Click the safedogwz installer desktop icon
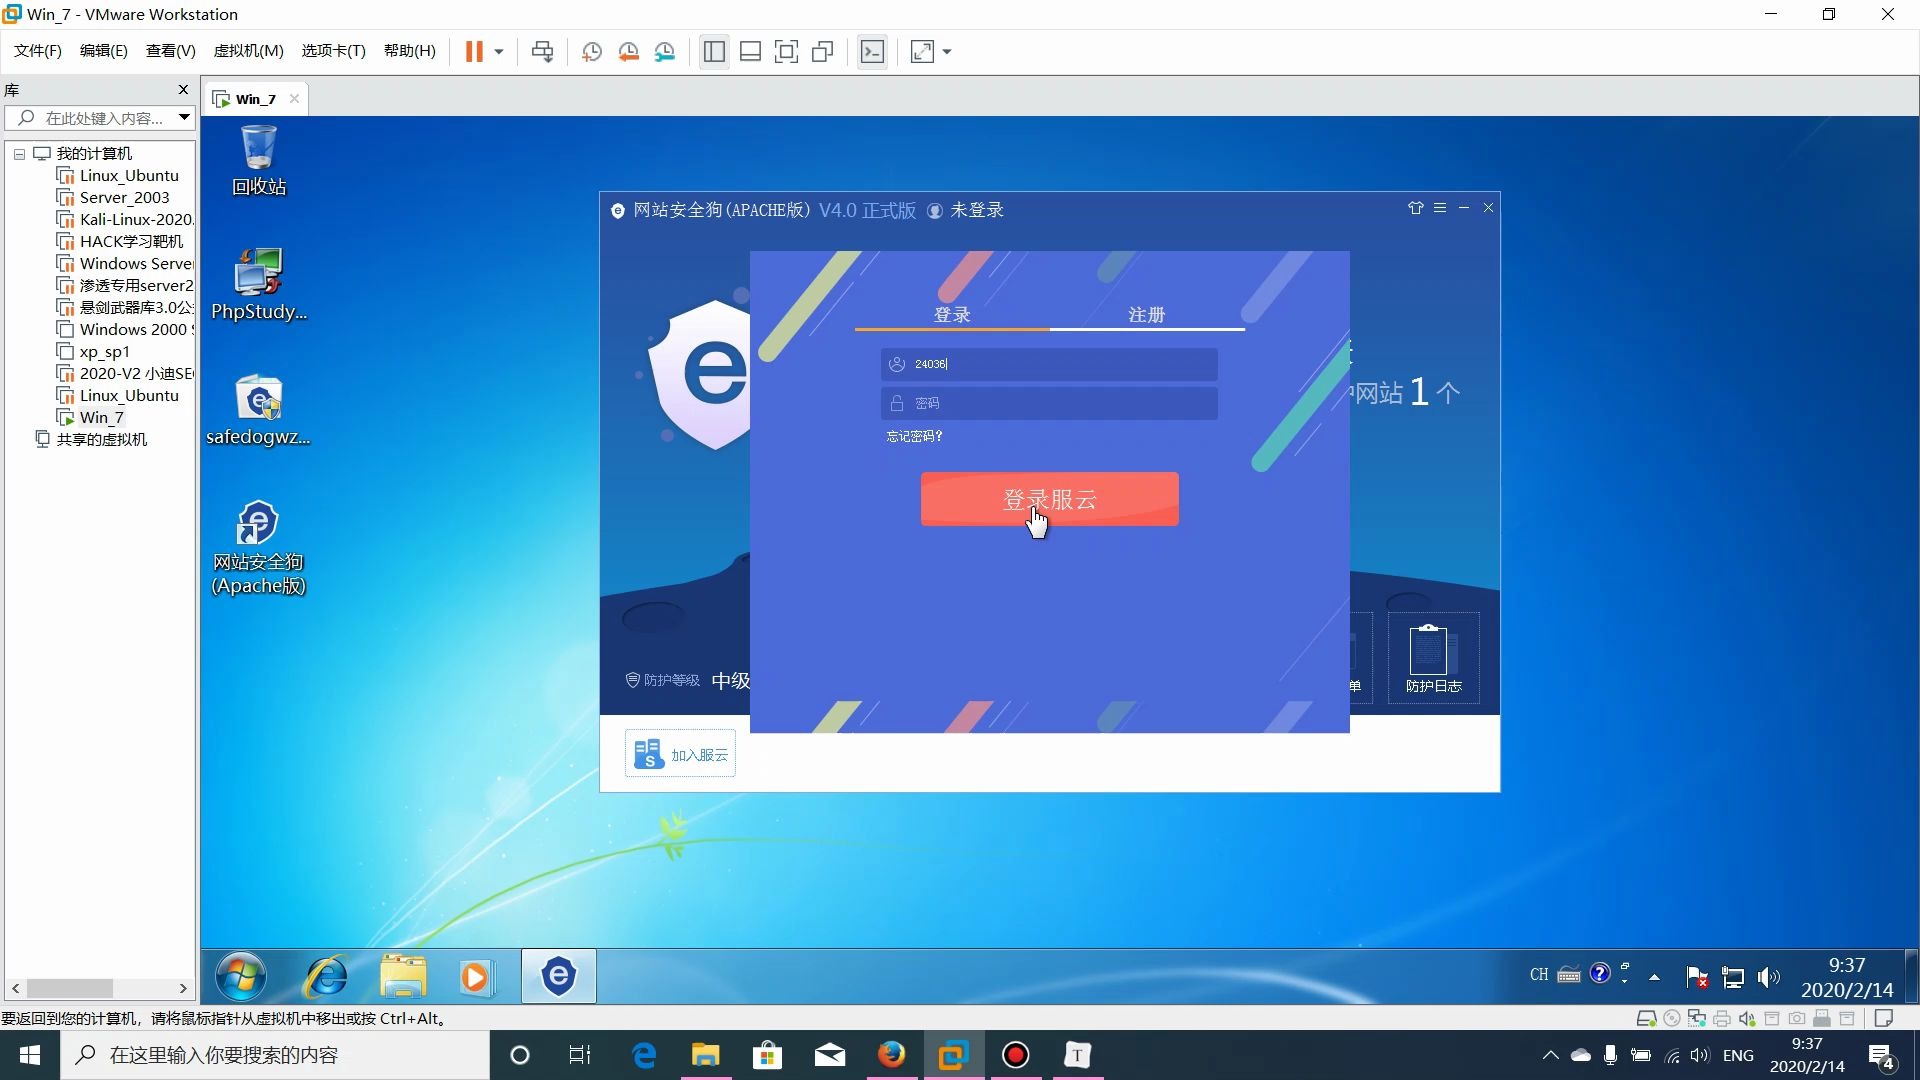The image size is (1920, 1080). click(259, 410)
